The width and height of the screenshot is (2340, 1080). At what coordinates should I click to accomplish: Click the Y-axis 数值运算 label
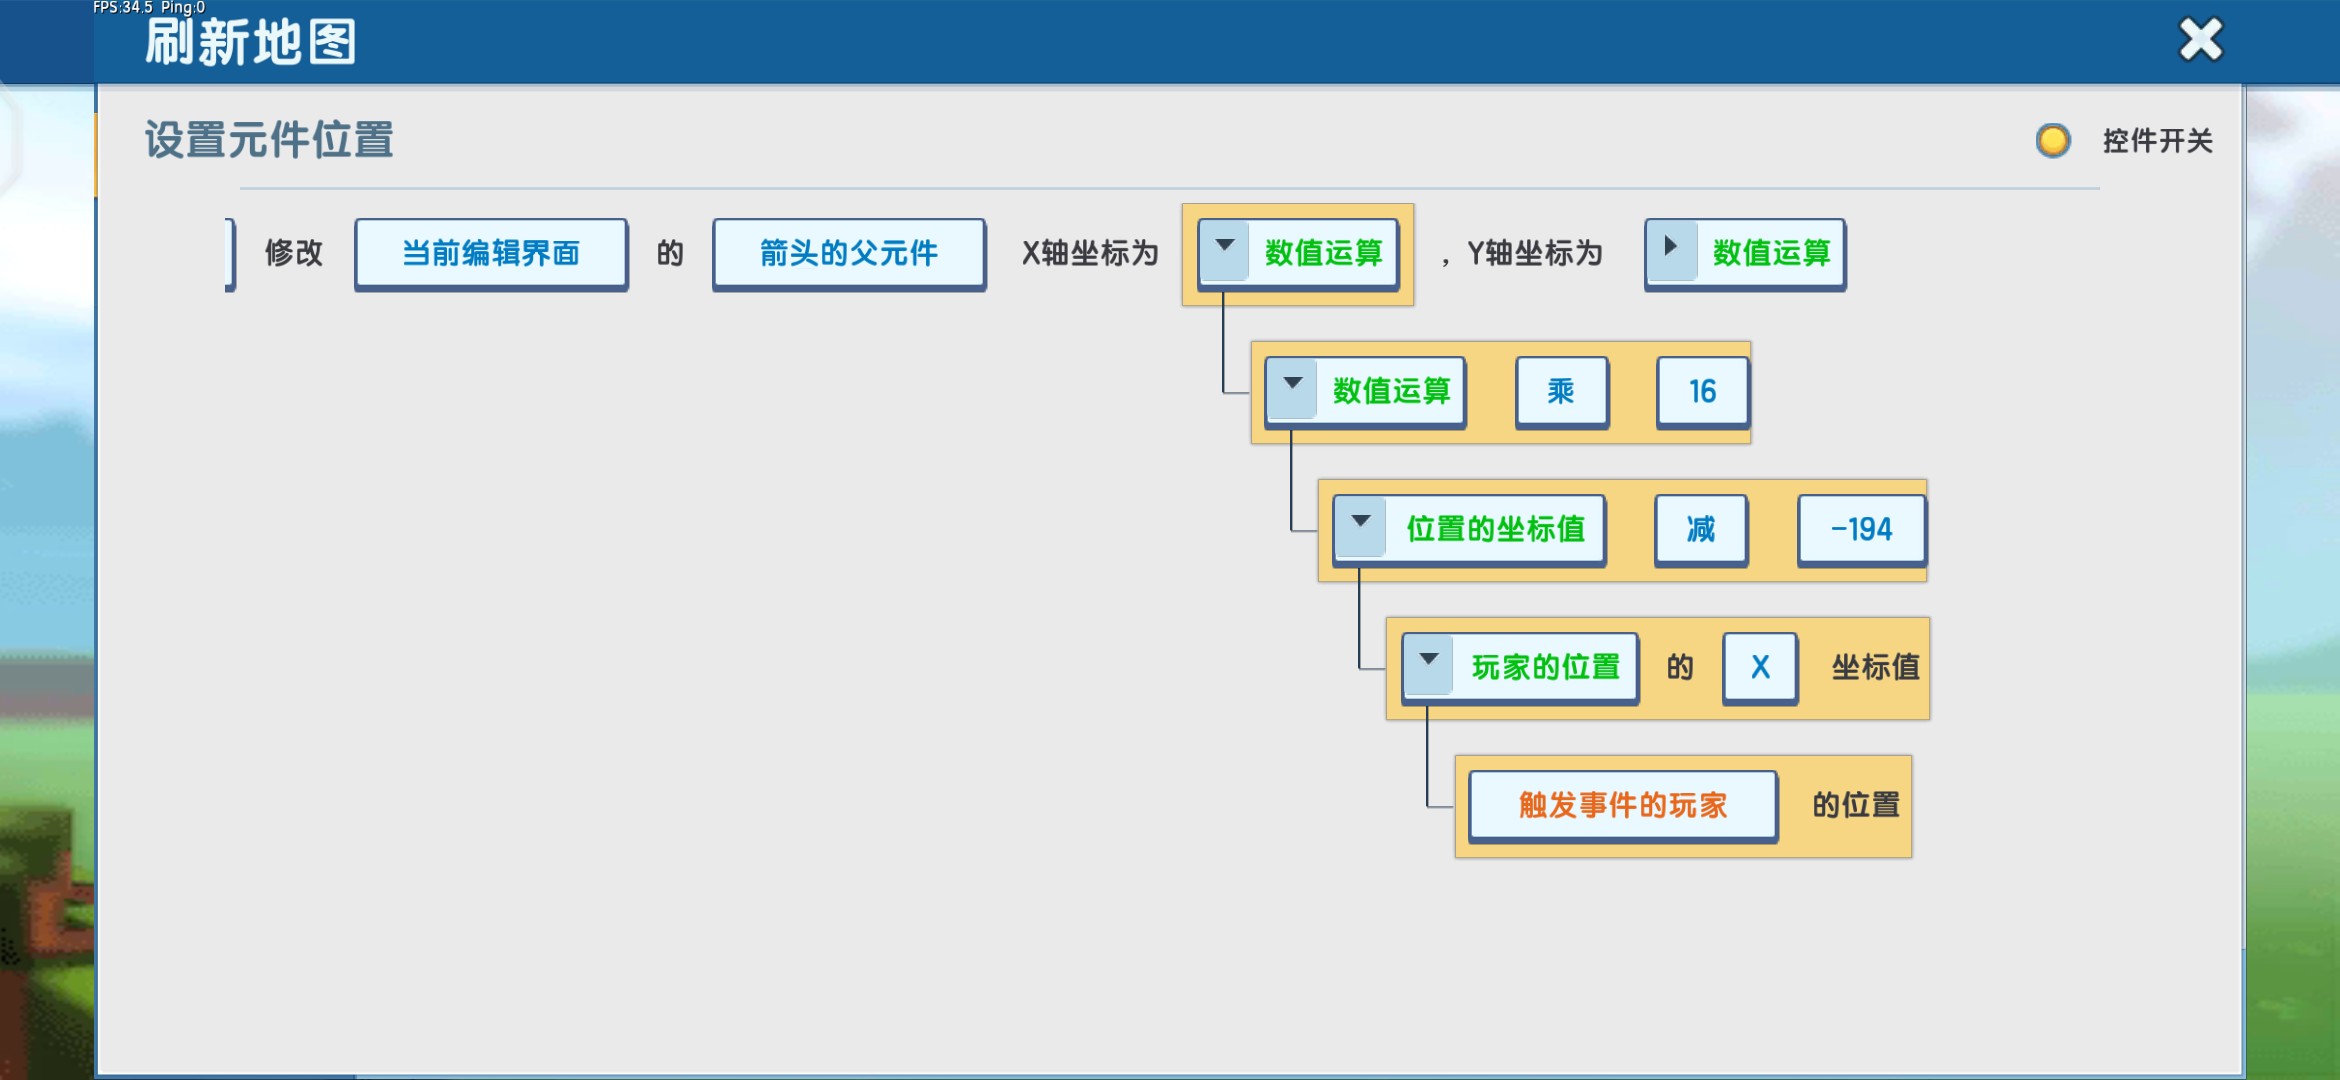pos(1771,254)
